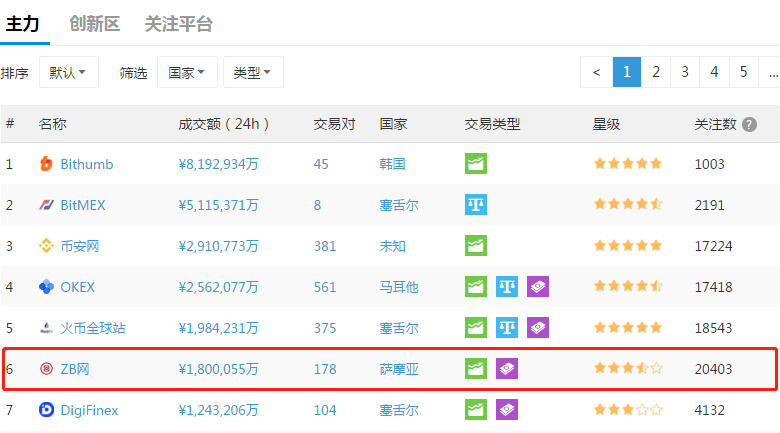
Task: Click Bithumb's volume ¥8,192,934万
Action: pos(218,164)
